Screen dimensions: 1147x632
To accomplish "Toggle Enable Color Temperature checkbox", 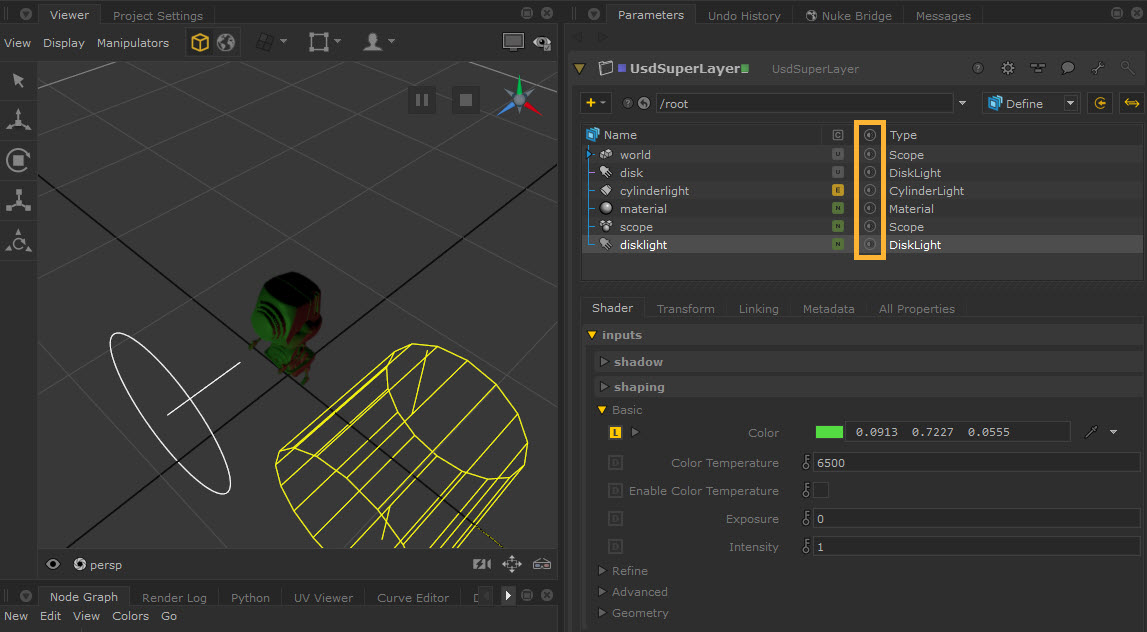I will pos(820,490).
